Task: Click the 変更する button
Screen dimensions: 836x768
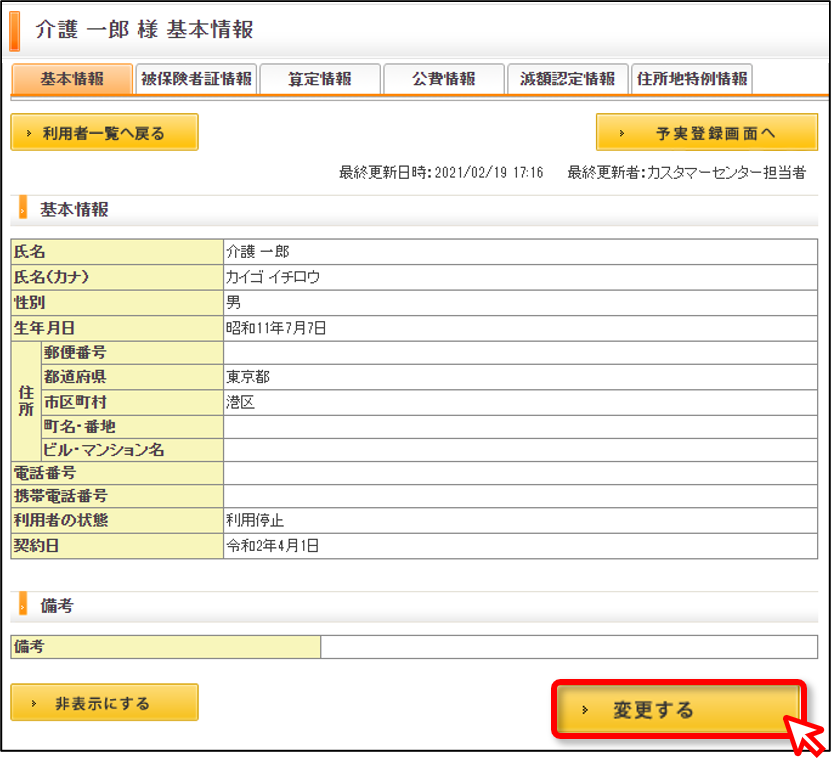Action: pyautogui.click(x=678, y=709)
